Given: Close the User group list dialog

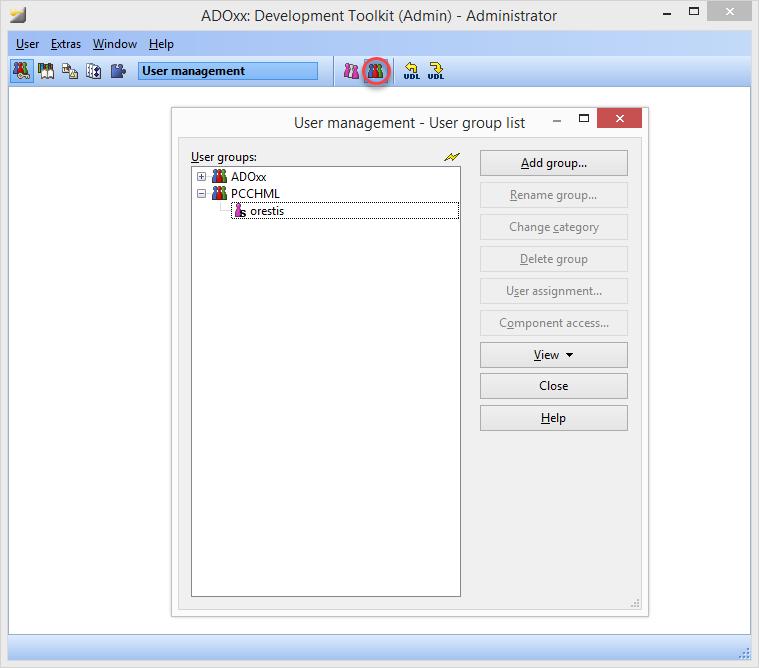Looking at the screenshot, I should [x=620, y=119].
